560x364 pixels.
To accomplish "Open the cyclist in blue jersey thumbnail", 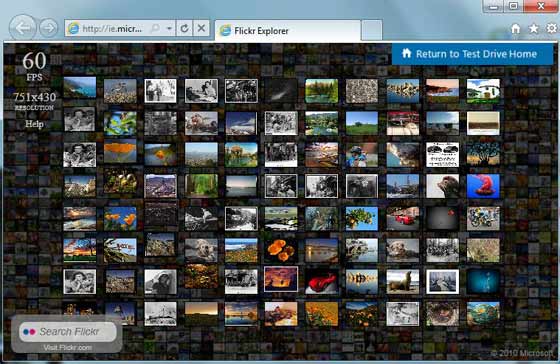I will click(362, 154).
